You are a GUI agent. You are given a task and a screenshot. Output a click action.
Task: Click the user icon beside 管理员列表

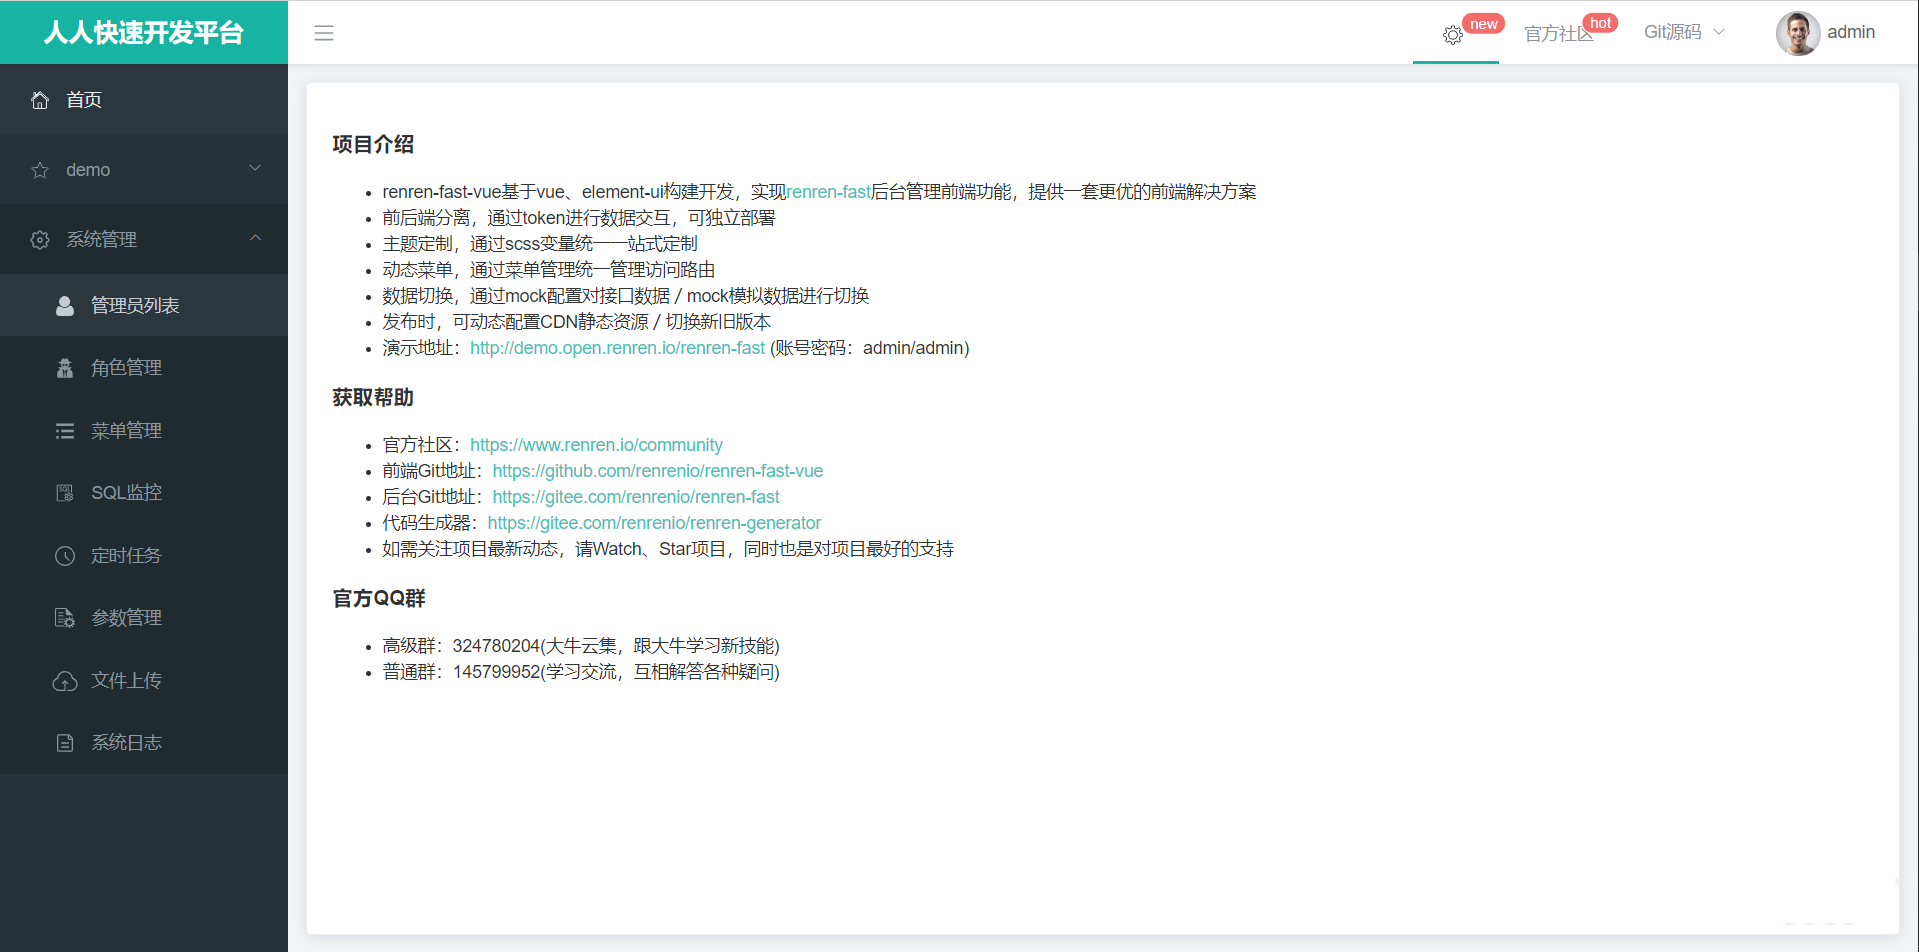[65, 306]
